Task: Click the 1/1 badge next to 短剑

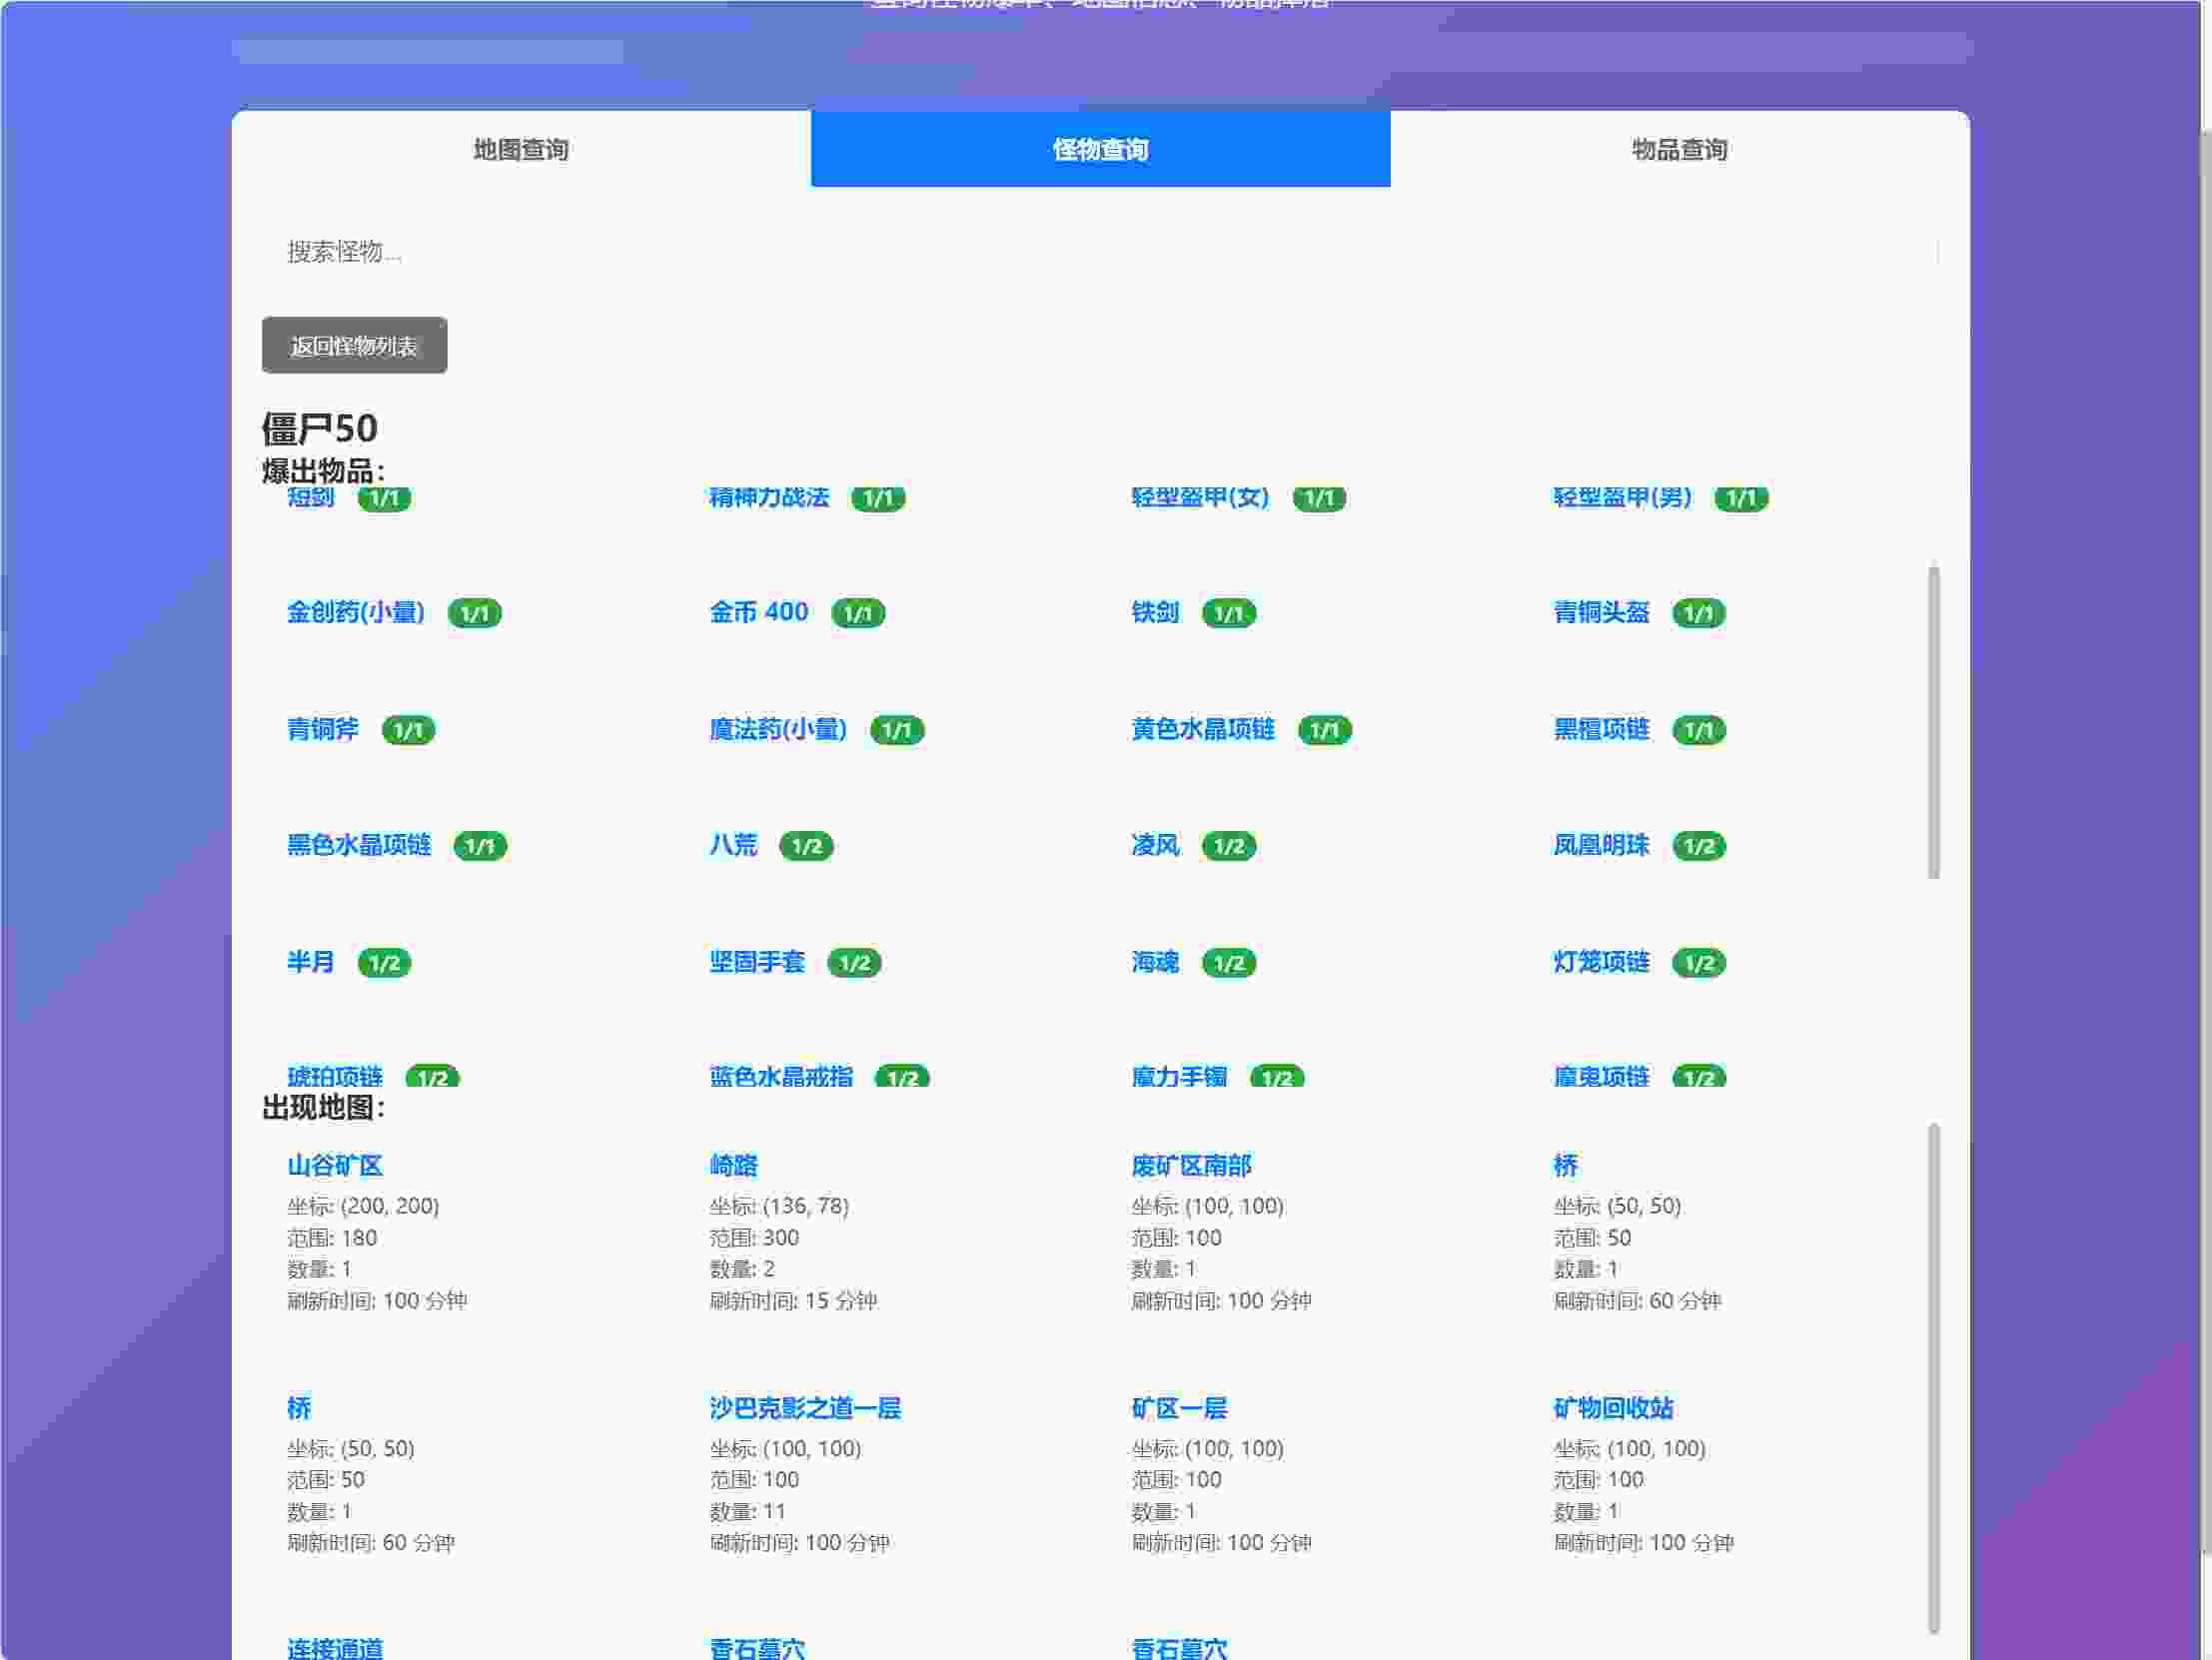Action: coord(384,498)
